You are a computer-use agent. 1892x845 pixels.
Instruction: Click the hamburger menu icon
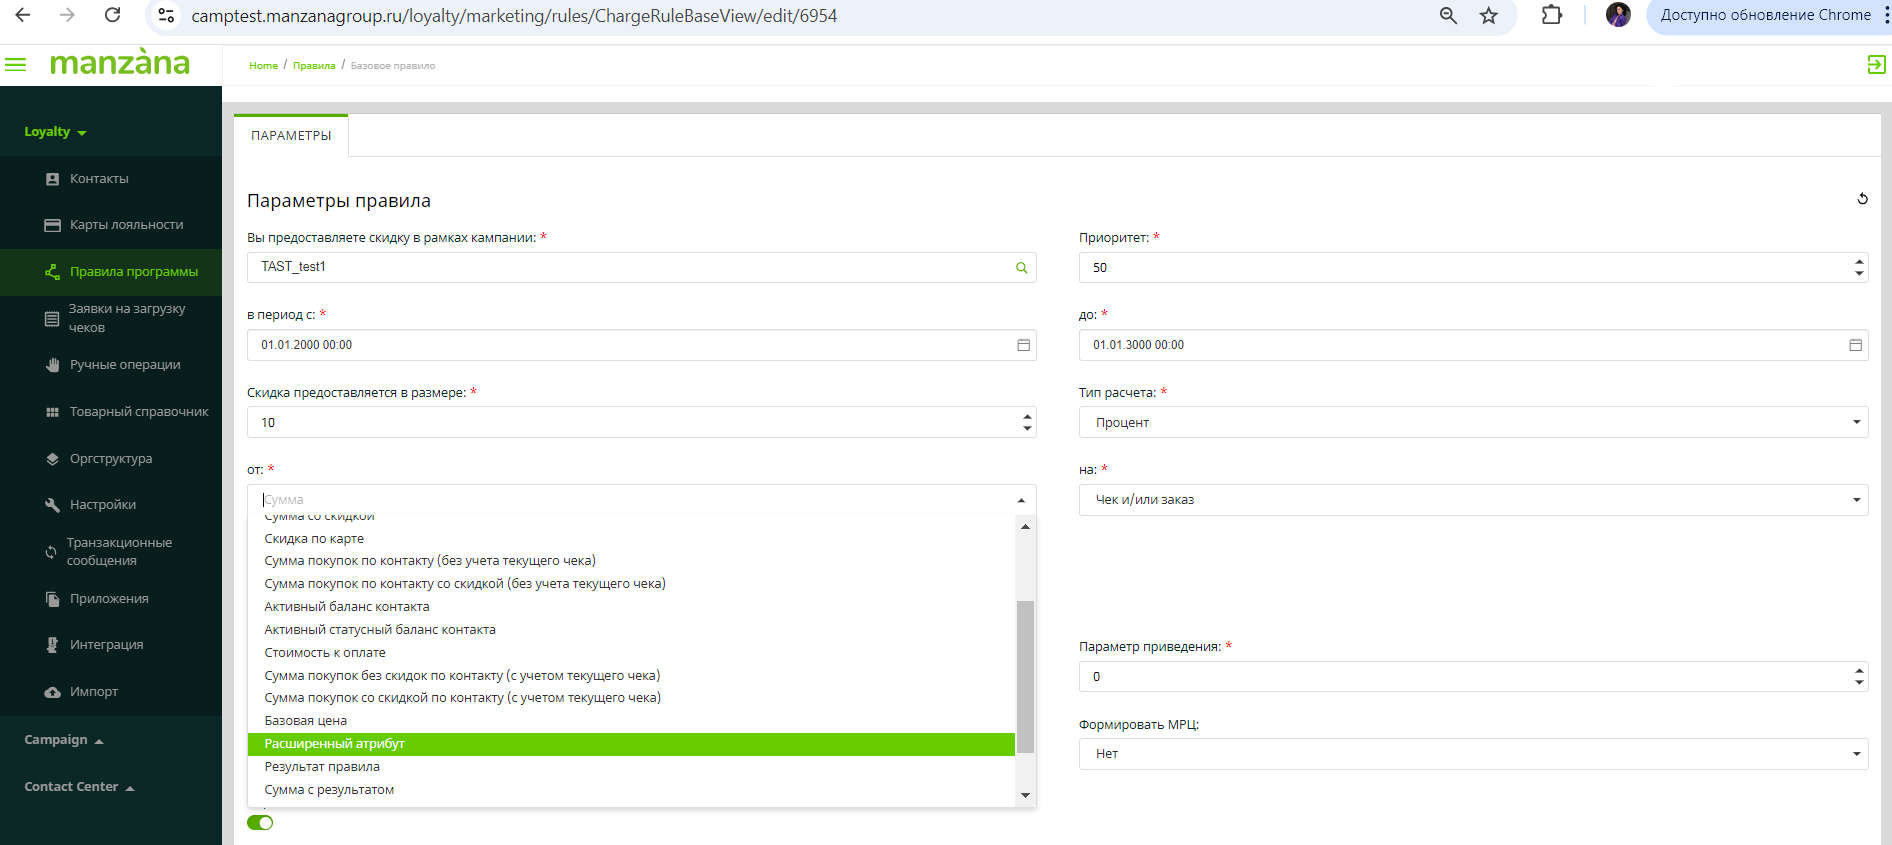tap(16, 65)
